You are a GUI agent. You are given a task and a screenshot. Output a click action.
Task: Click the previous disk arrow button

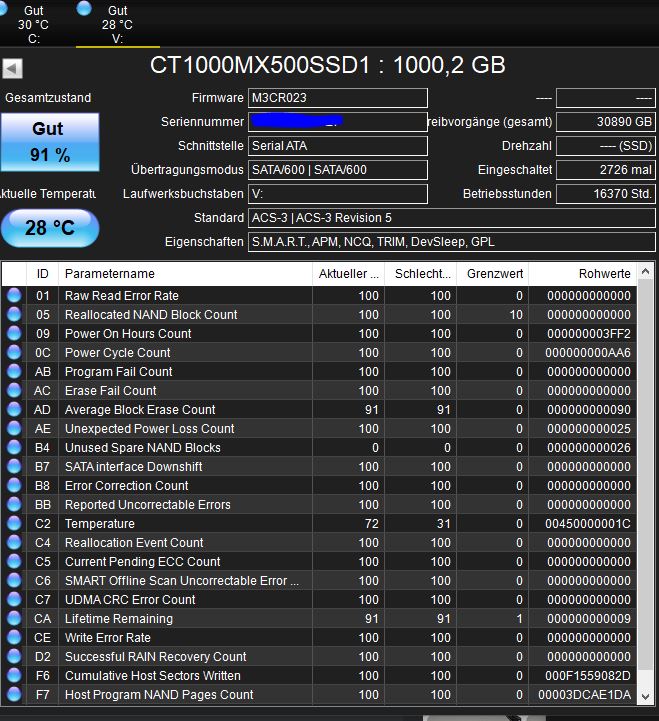coord(12,69)
